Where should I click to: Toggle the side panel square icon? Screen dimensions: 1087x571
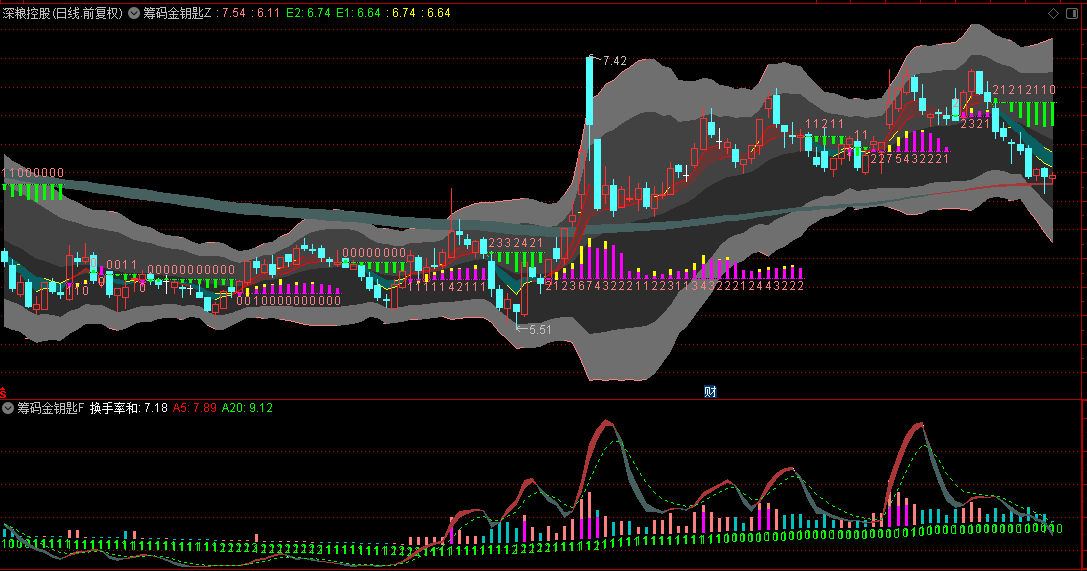pos(1070,13)
